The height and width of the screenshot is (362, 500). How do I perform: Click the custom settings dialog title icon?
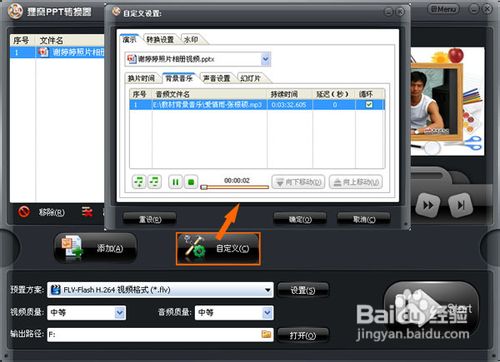coord(116,12)
